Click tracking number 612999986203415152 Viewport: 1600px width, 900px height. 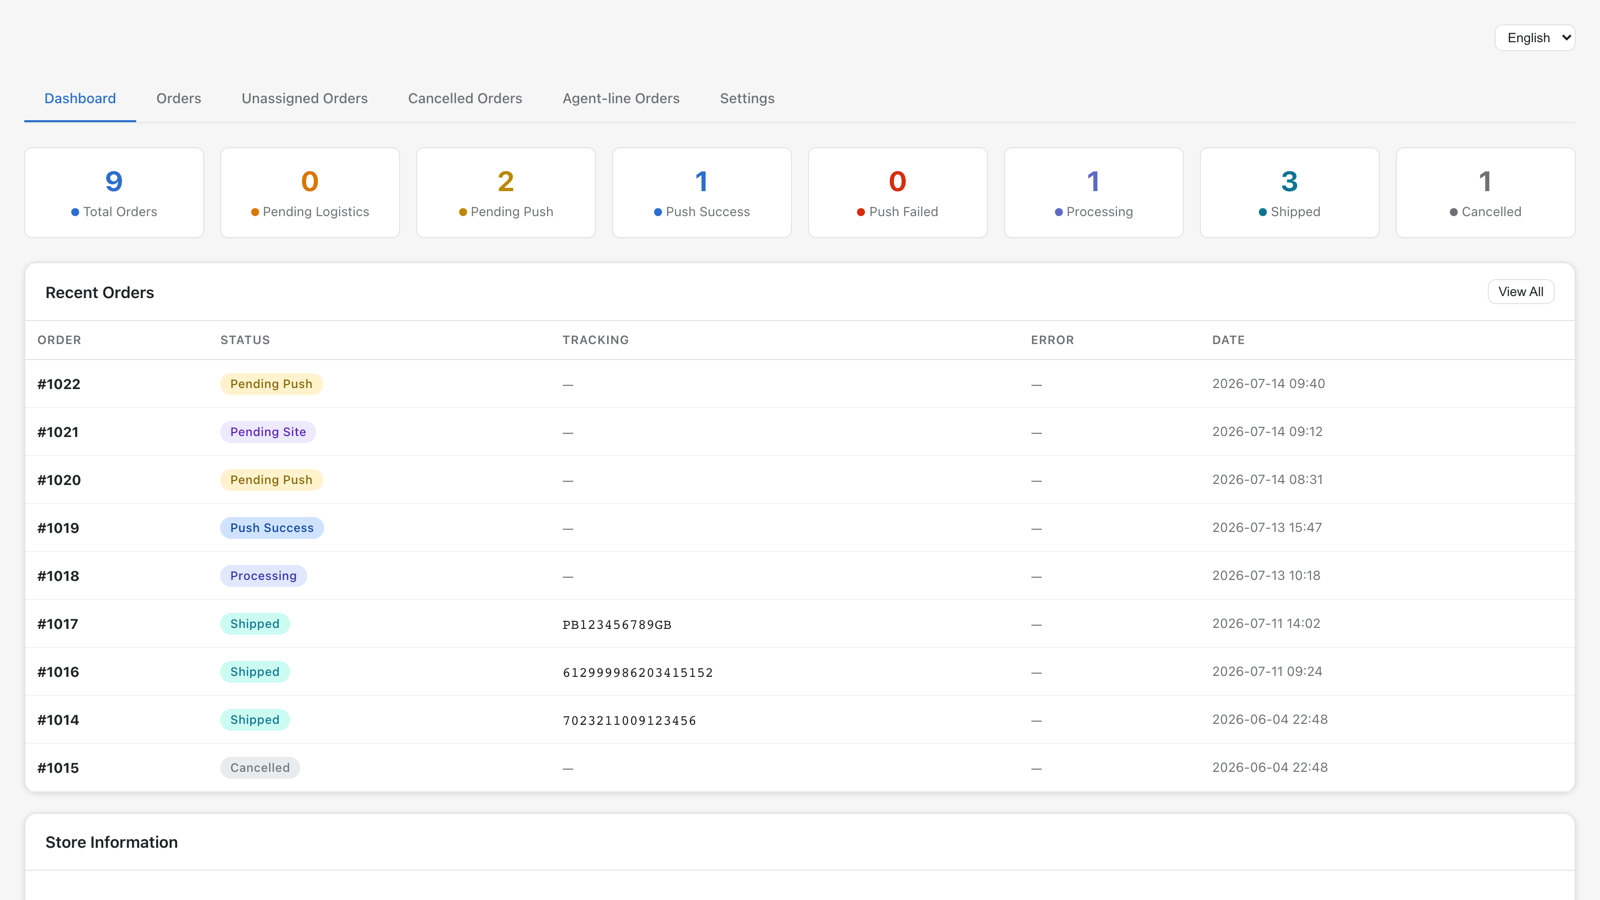coord(638,673)
